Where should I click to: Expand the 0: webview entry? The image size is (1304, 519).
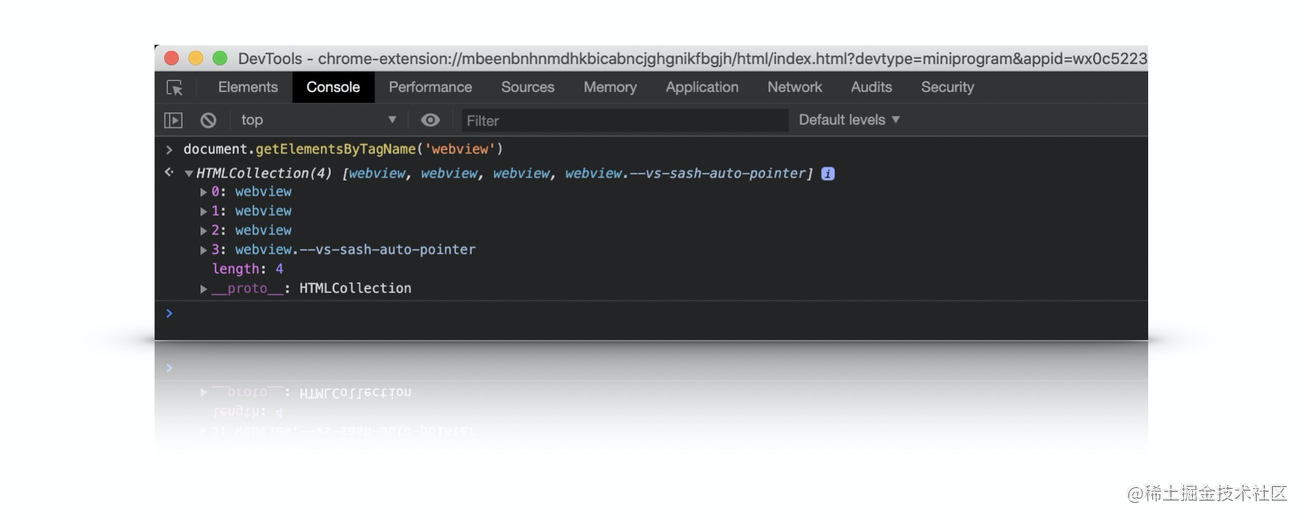click(x=204, y=192)
